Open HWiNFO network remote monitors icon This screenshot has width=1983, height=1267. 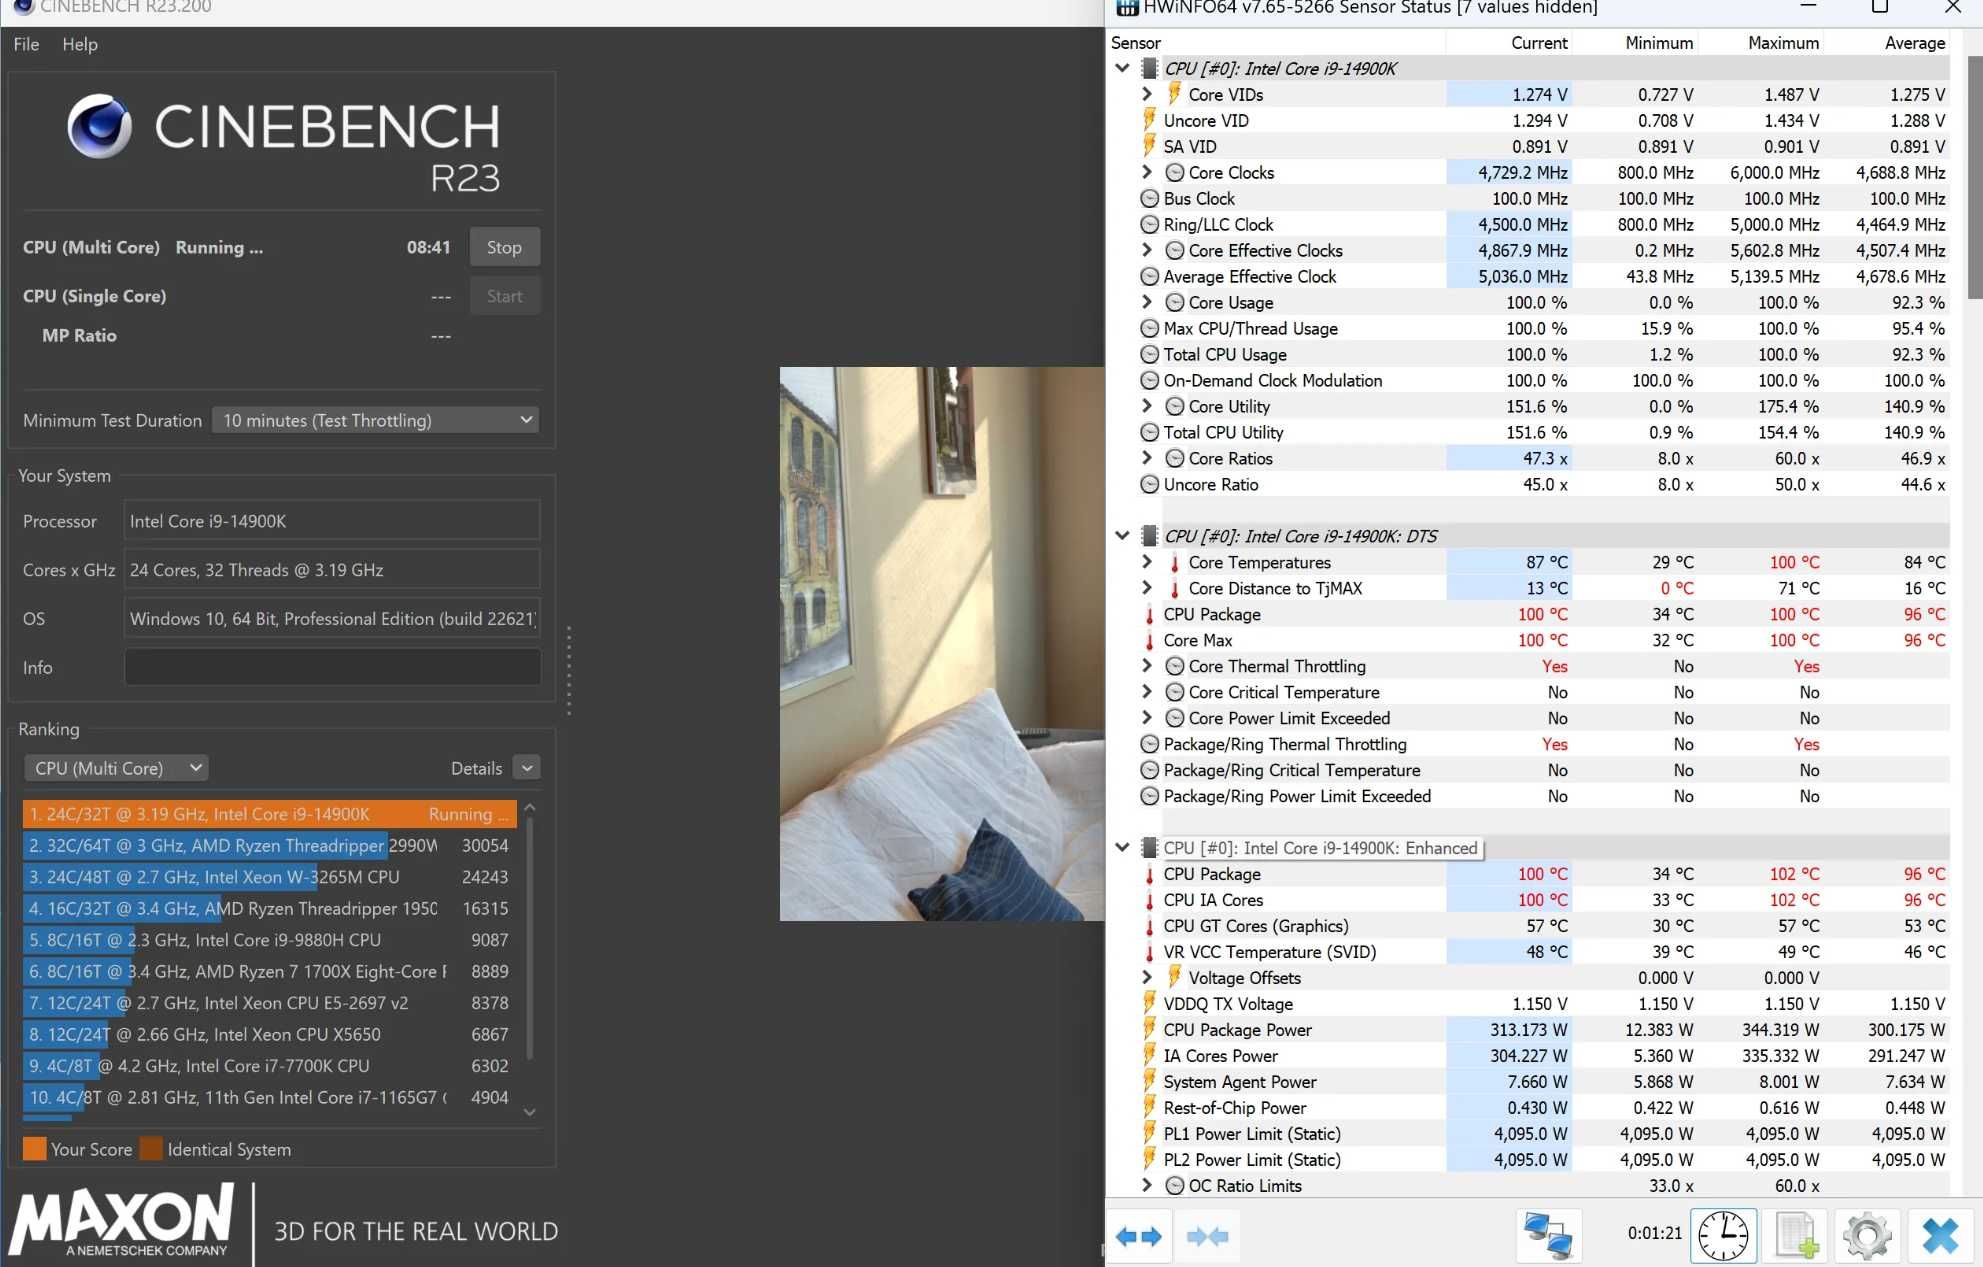coord(1548,1236)
